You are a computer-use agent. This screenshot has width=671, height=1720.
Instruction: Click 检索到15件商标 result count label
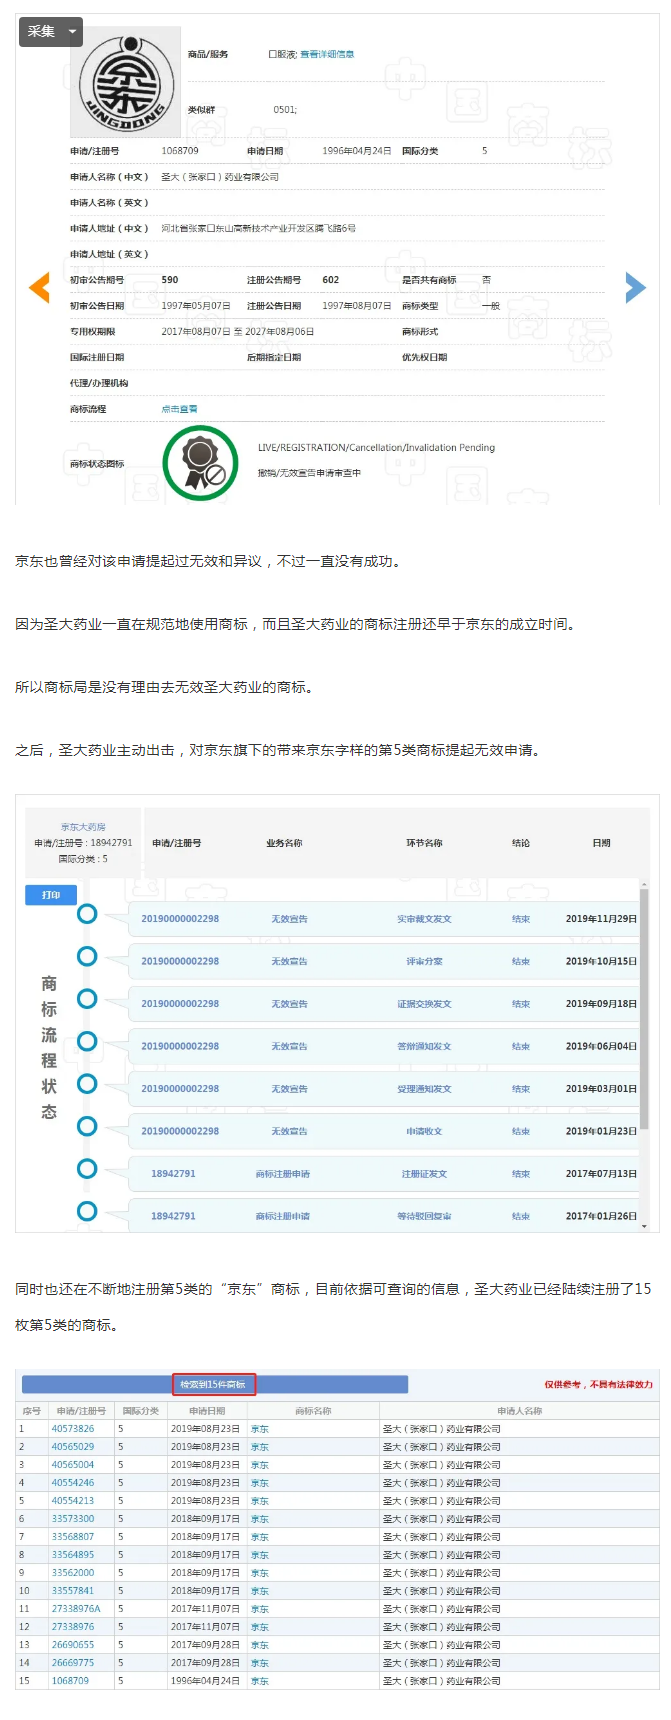(213, 1384)
